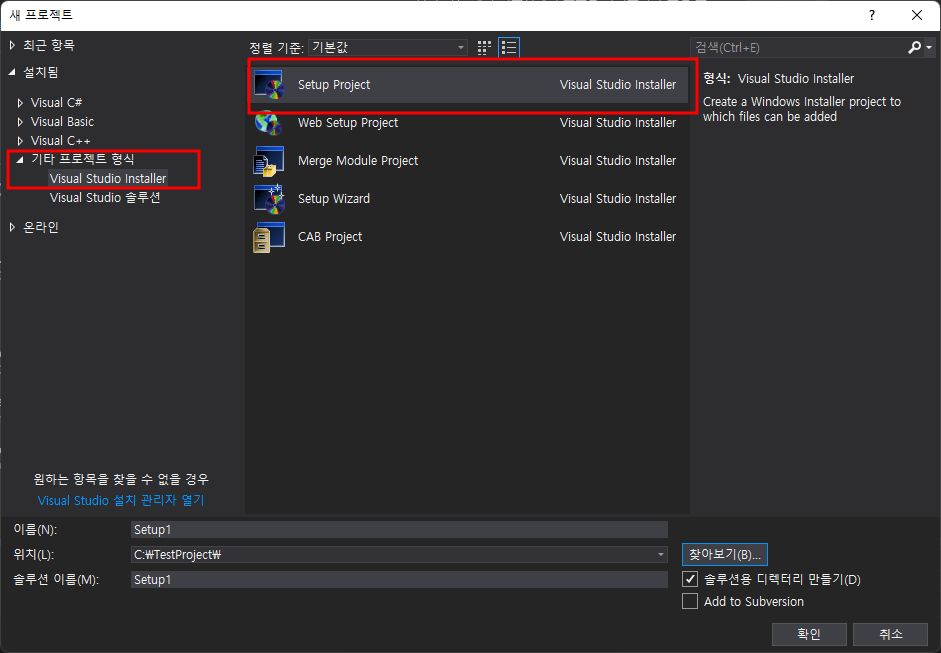
Task: Select the Setup Wizard name text
Action: pos(334,199)
